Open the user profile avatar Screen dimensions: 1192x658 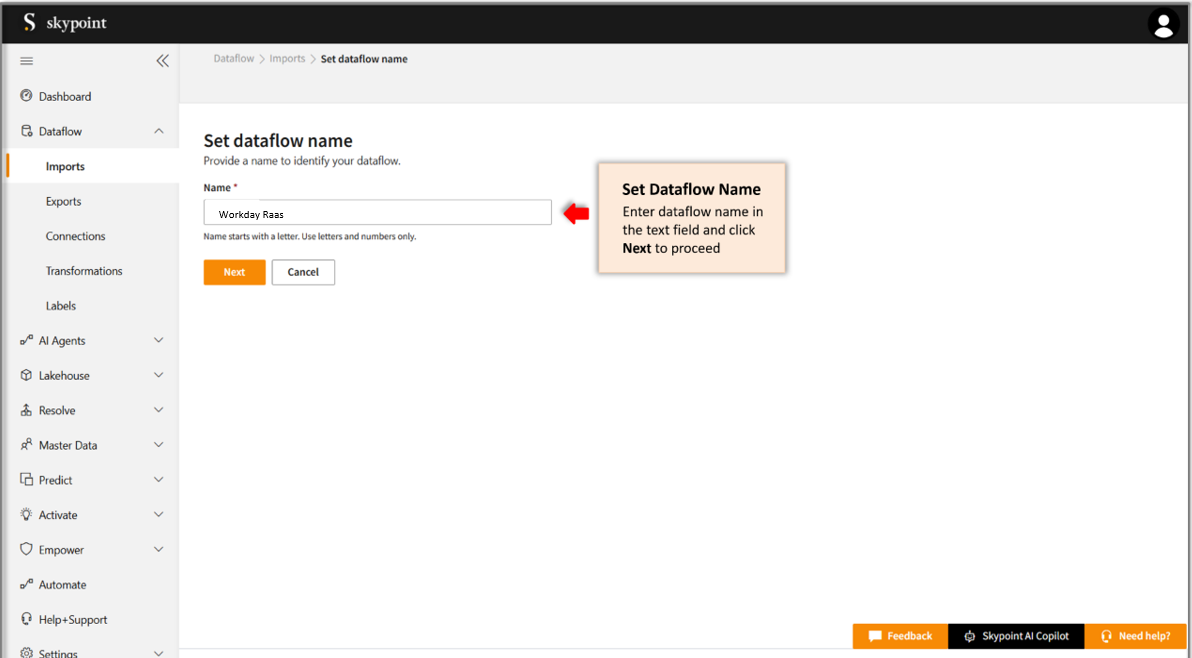[1163, 23]
